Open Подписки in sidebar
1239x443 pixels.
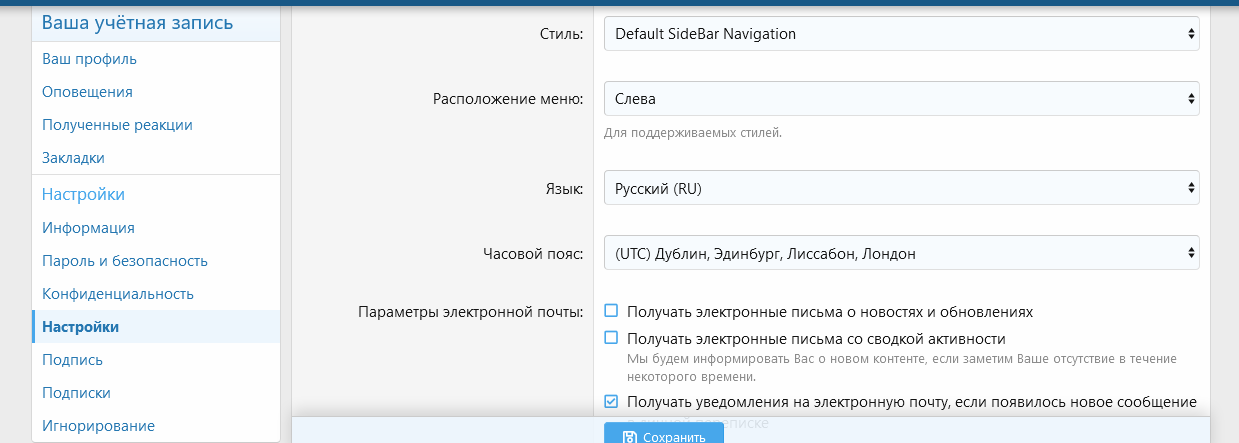tap(76, 393)
